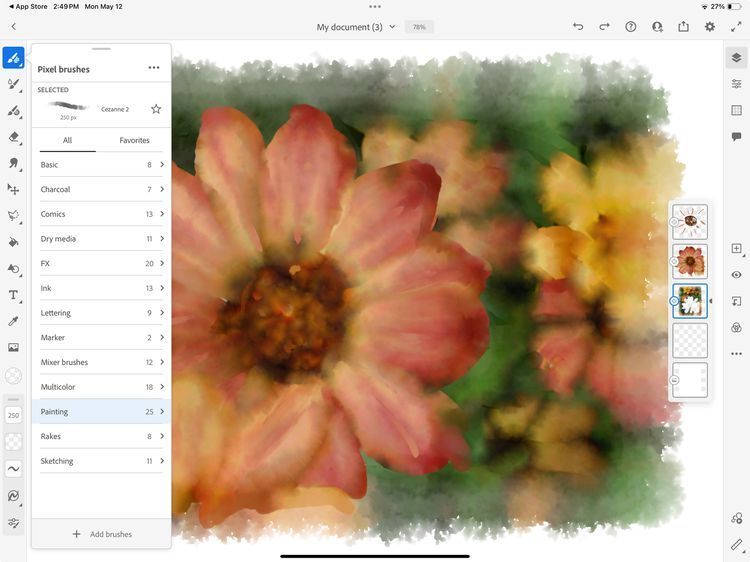The width and height of the screenshot is (750, 562).
Task: Click the 78% zoom level button
Action: pos(419,27)
